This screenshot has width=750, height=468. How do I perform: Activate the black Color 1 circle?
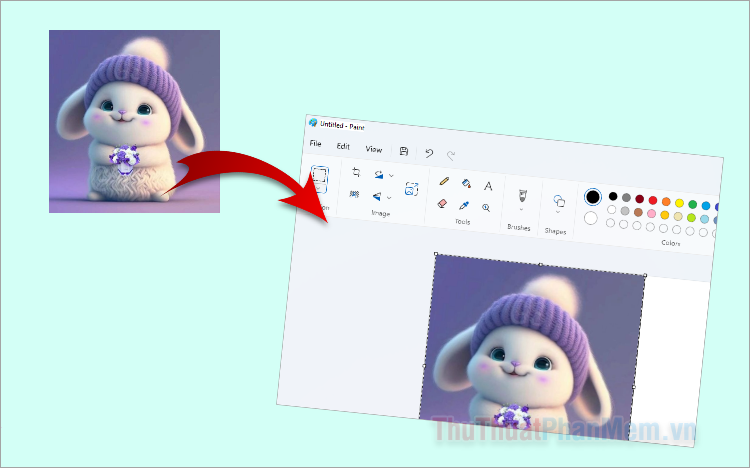tap(593, 197)
